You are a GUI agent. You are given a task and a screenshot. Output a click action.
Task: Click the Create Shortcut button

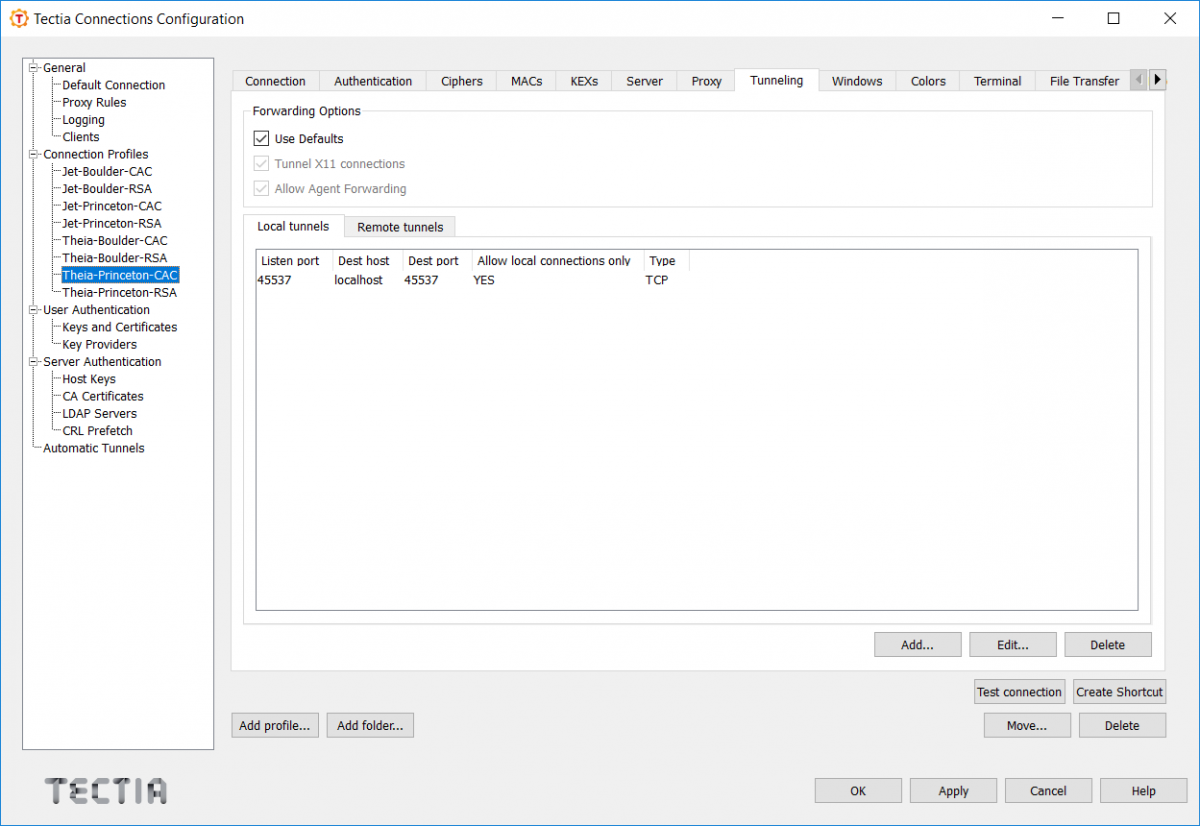tap(1119, 692)
